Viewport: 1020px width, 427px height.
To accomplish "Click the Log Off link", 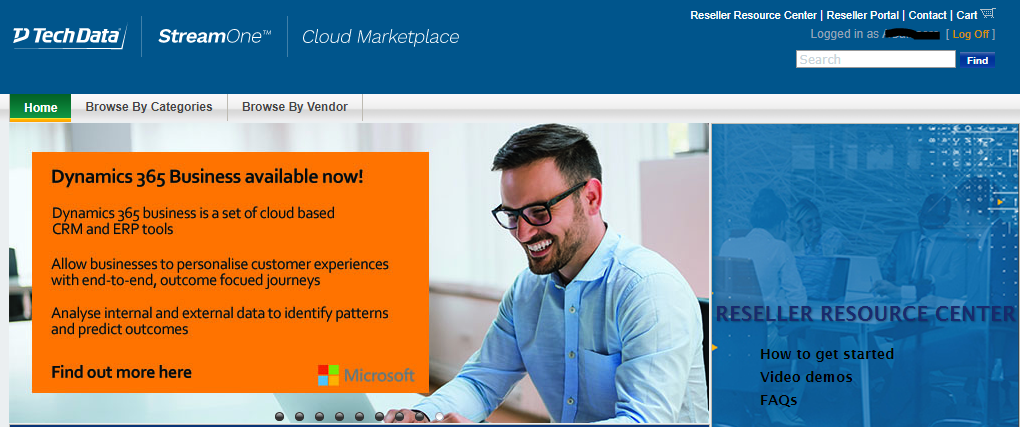I will [x=970, y=34].
